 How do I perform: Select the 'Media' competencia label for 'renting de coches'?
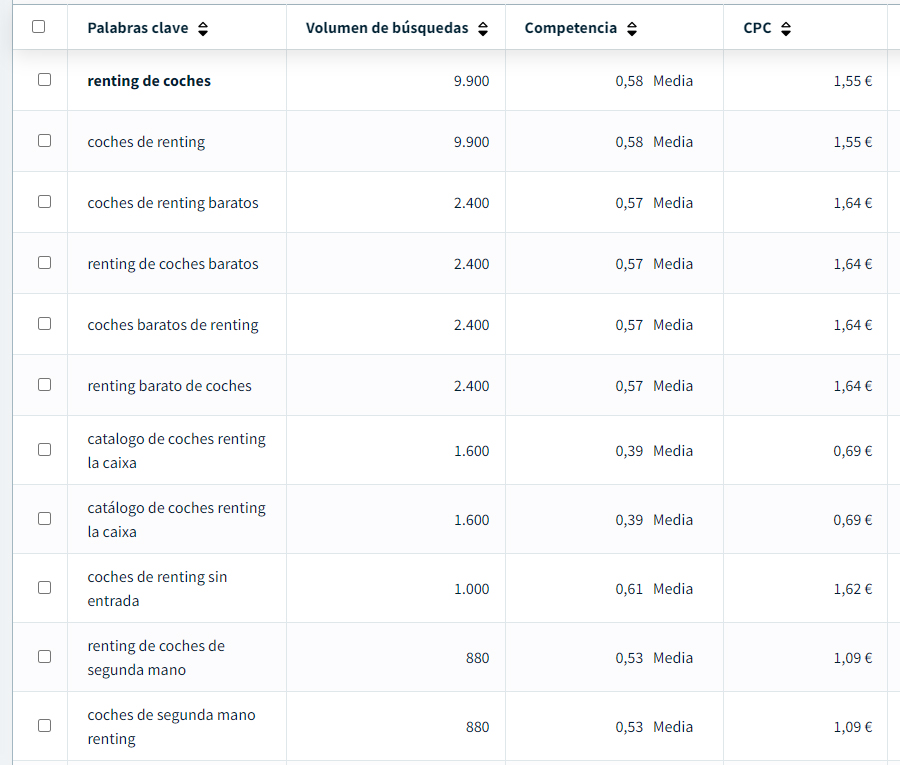click(672, 80)
